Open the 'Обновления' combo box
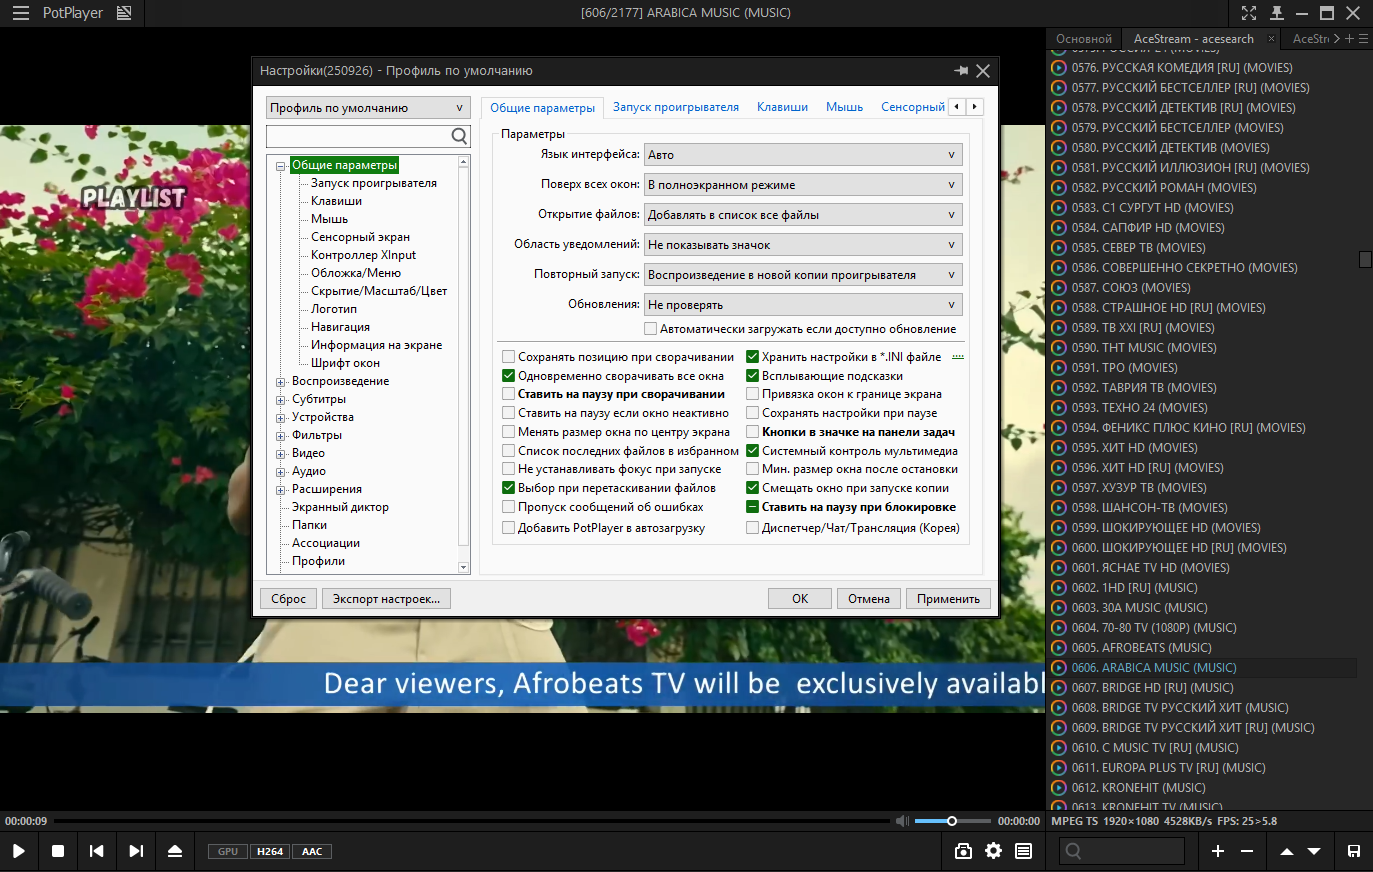1373x872 pixels. [x=803, y=305]
